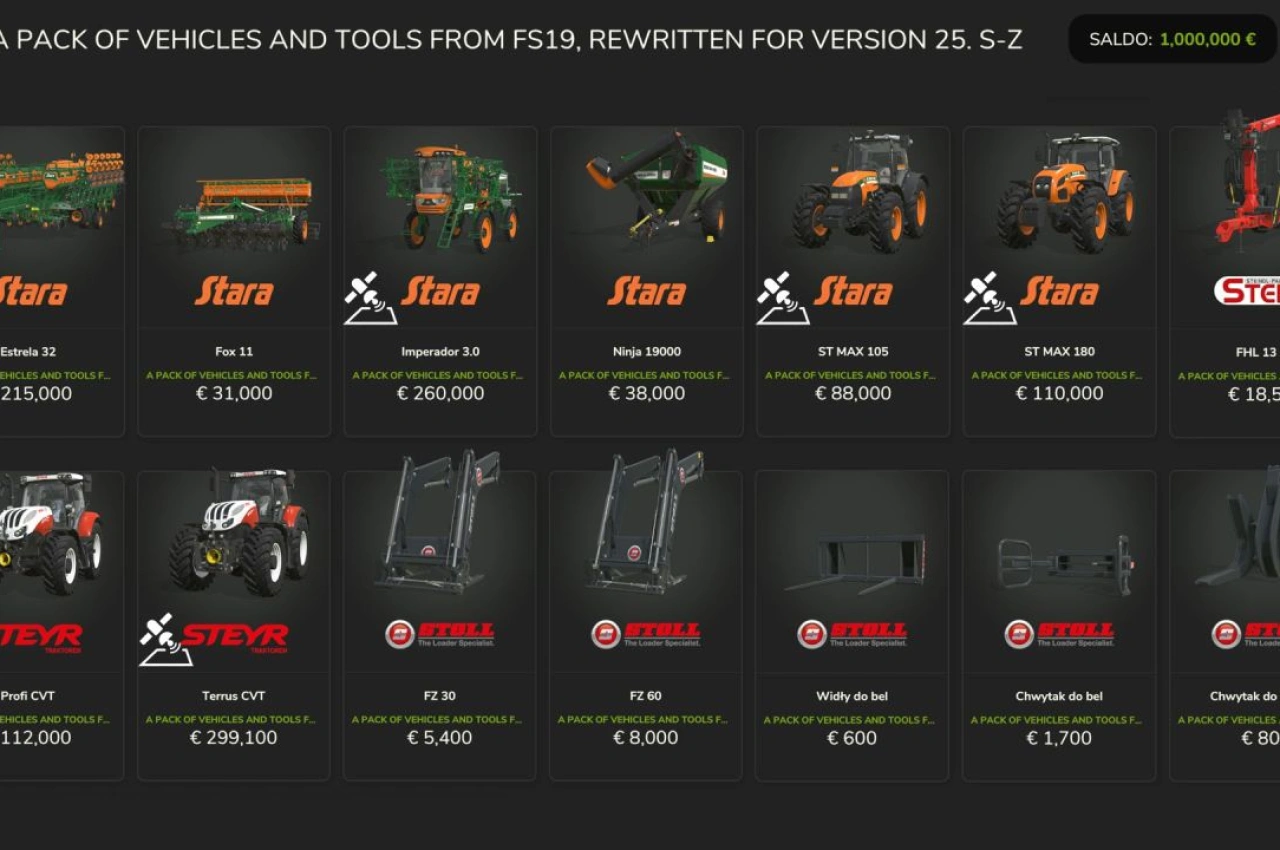The width and height of the screenshot is (1280, 850).
Task: Click the GPS satellite icon on Terrus CVT card
Action: [166, 640]
